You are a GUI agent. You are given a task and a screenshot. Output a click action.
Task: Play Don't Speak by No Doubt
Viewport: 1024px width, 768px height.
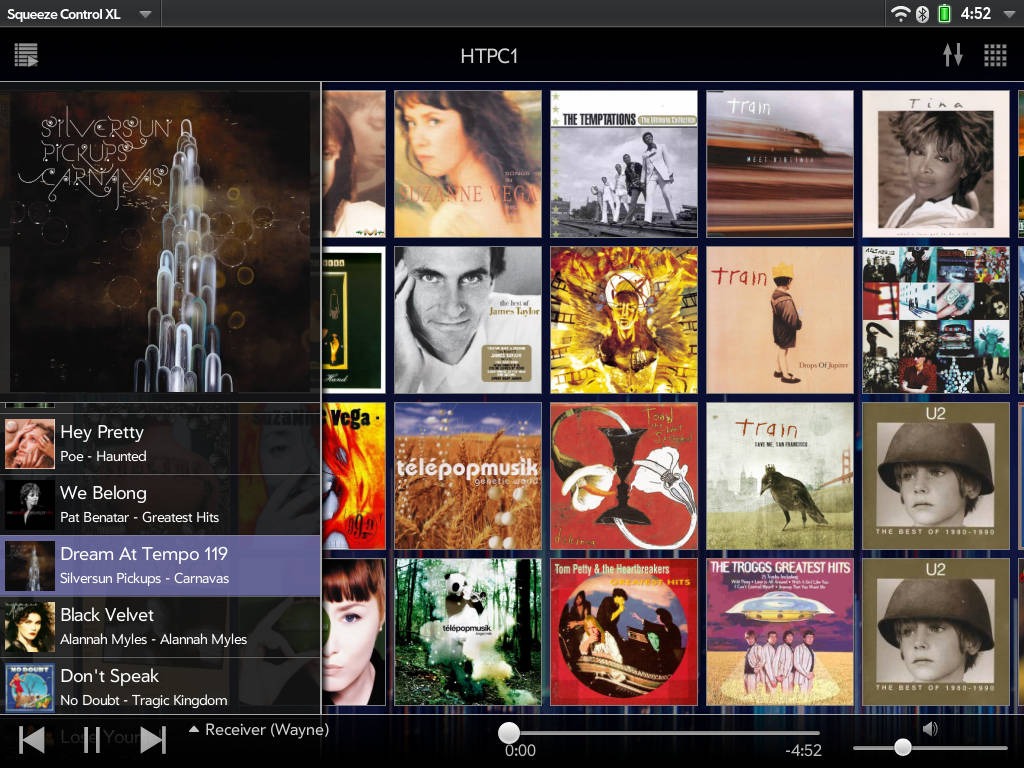point(160,687)
